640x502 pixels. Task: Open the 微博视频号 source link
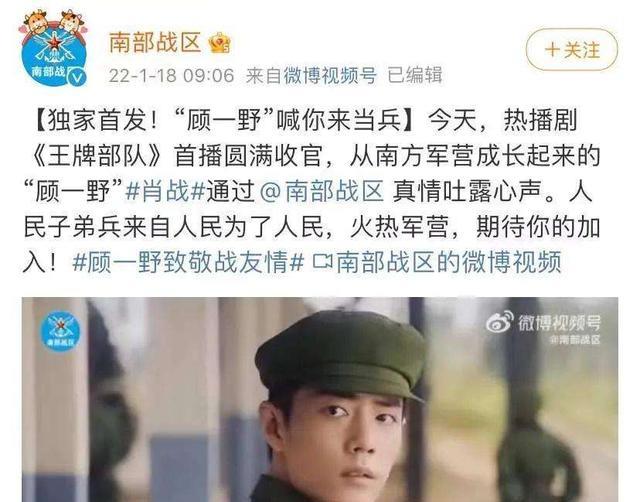click(330, 76)
